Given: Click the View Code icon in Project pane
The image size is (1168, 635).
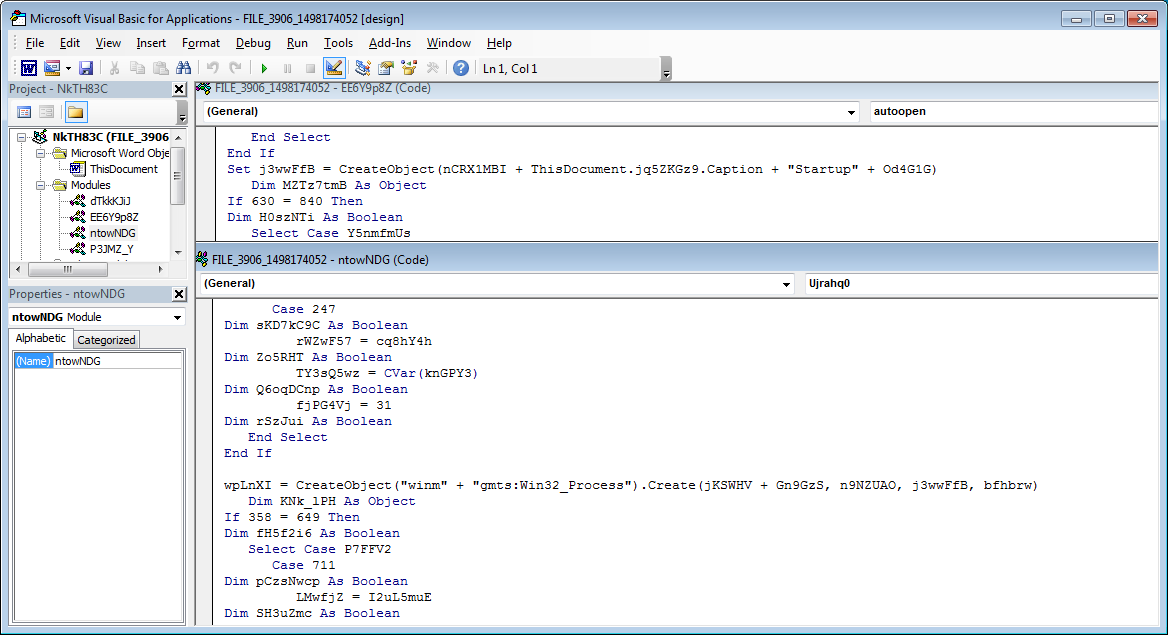Looking at the screenshot, I should pos(24,112).
